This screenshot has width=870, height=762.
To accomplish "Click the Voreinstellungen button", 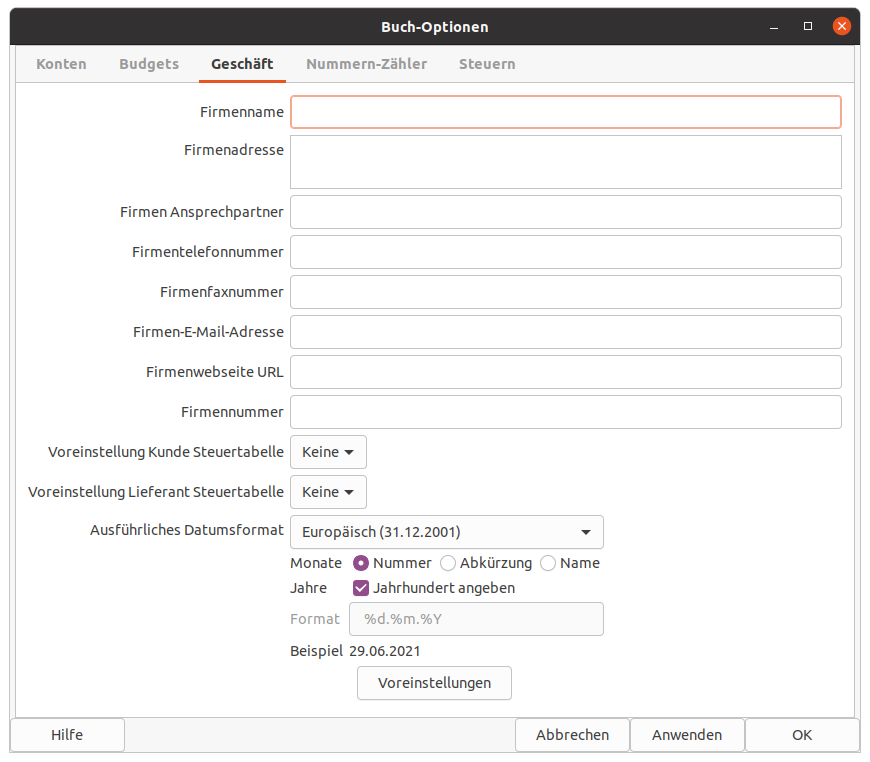I will click(434, 683).
